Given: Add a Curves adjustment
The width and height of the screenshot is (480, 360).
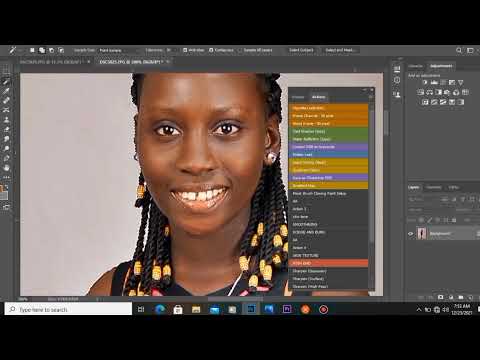Looking at the screenshot, I should 443,82.
